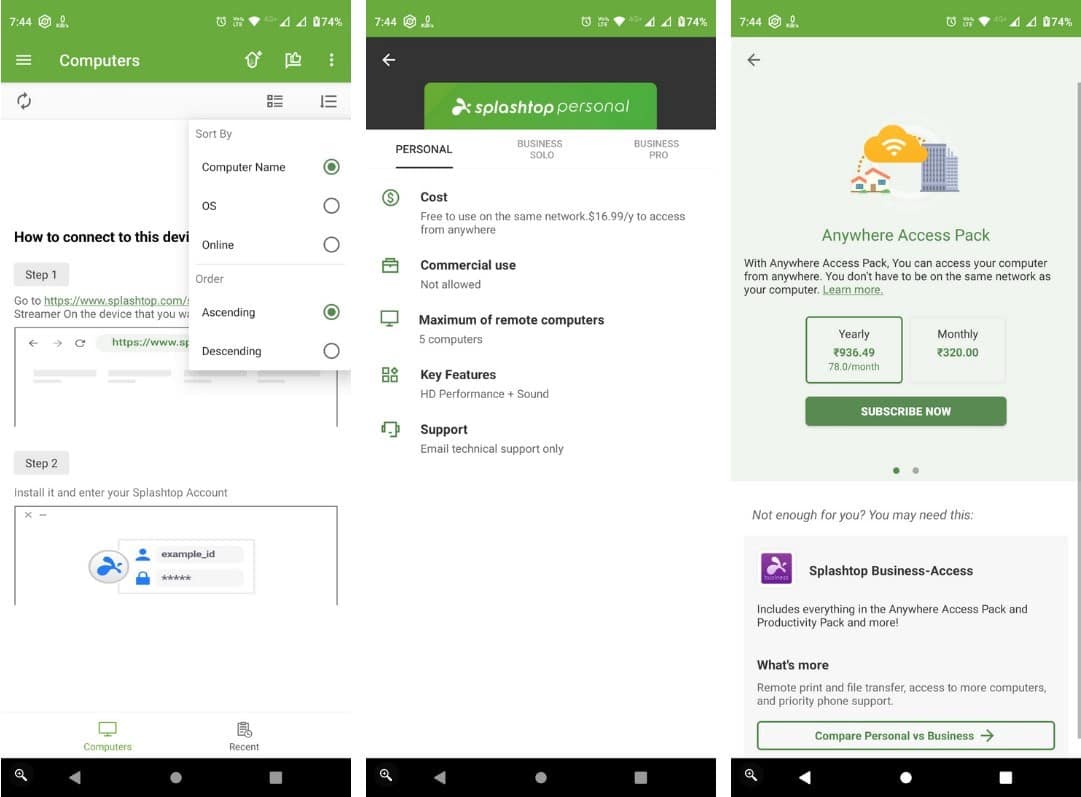The image size is (1081, 797).
Task: Tap the Step 2 label
Action: click(x=41, y=463)
